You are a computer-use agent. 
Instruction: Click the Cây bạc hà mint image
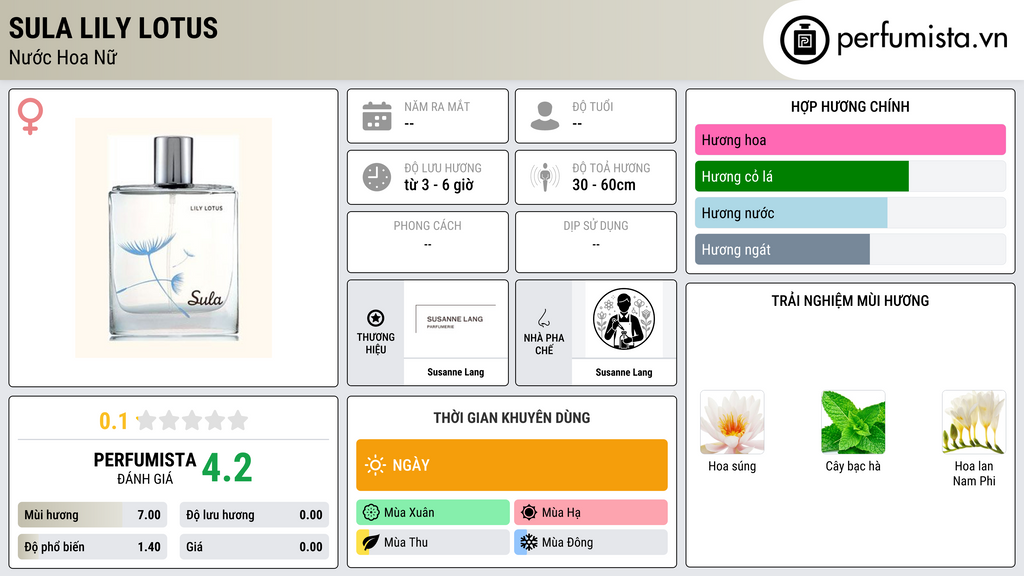click(x=853, y=423)
